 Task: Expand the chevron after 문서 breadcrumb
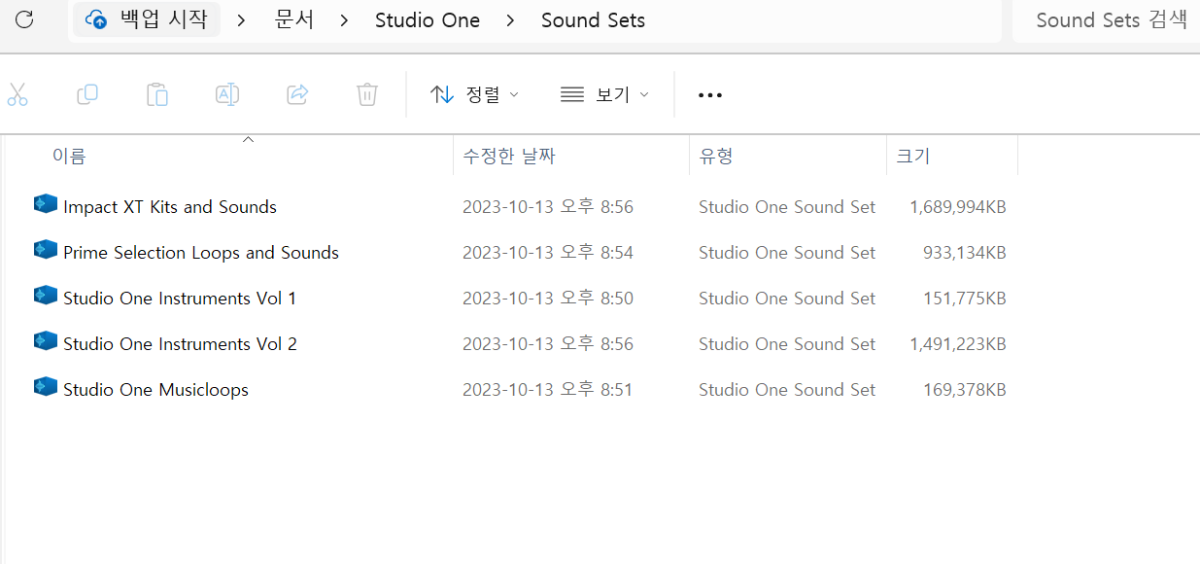pyautogui.click(x=344, y=20)
